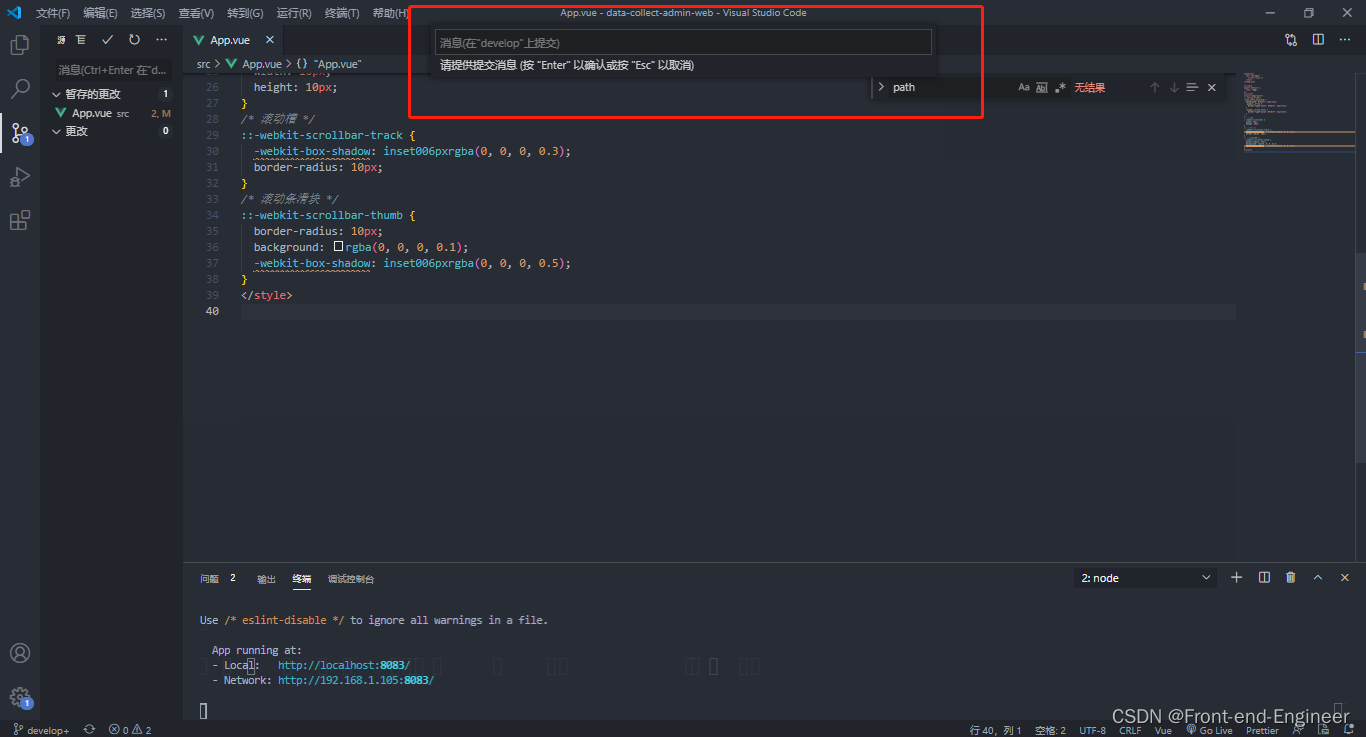The width and height of the screenshot is (1366, 737).
Task: Switch to the 终端 panel tab
Action: pyautogui.click(x=301, y=578)
